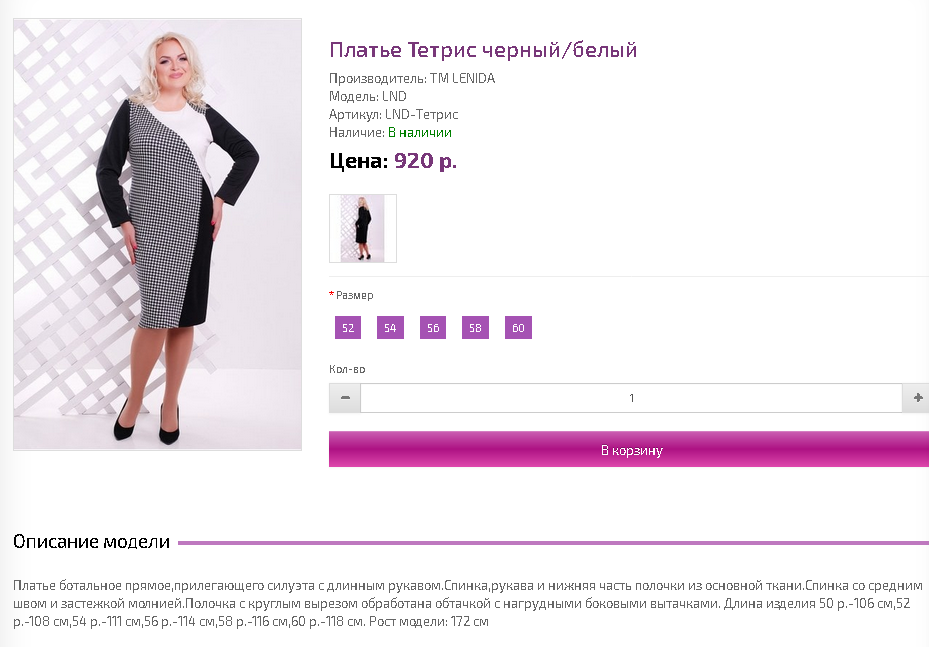
Task: Pick size 56
Action: [433, 328]
